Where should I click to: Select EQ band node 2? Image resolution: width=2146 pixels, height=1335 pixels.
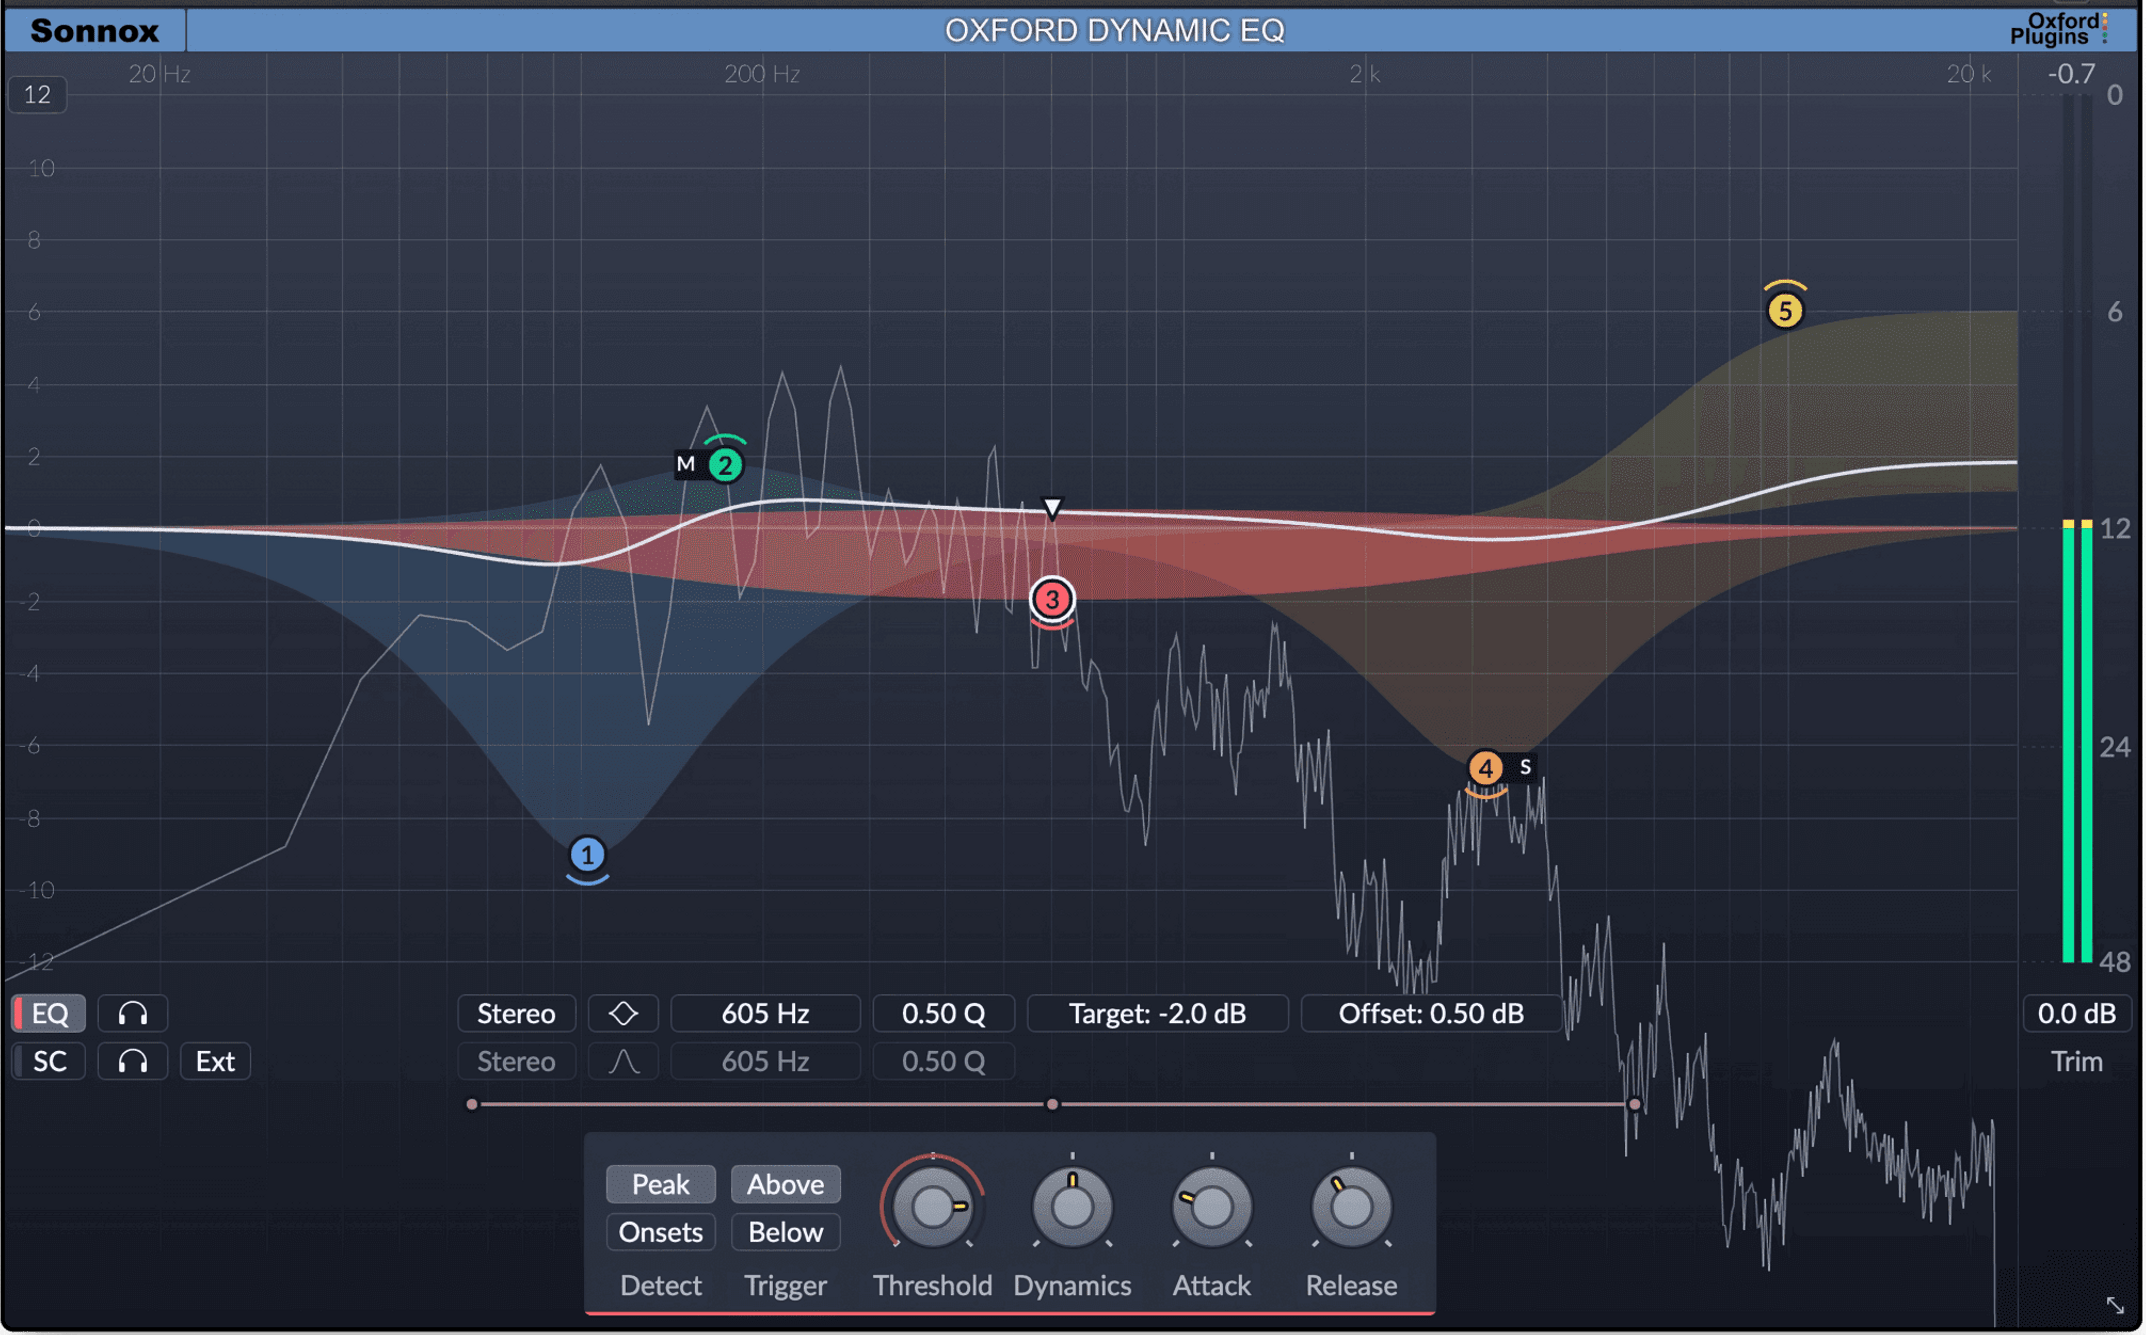[x=725, y=465]
